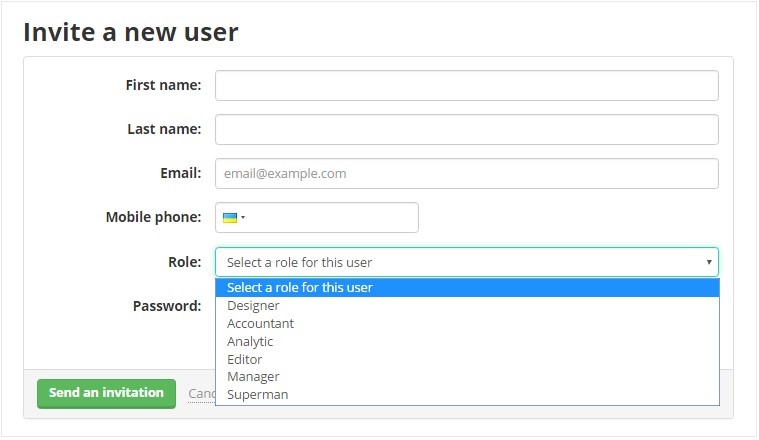
Task: Click the 'First name:' label
Action: click(x=163, y=85)
